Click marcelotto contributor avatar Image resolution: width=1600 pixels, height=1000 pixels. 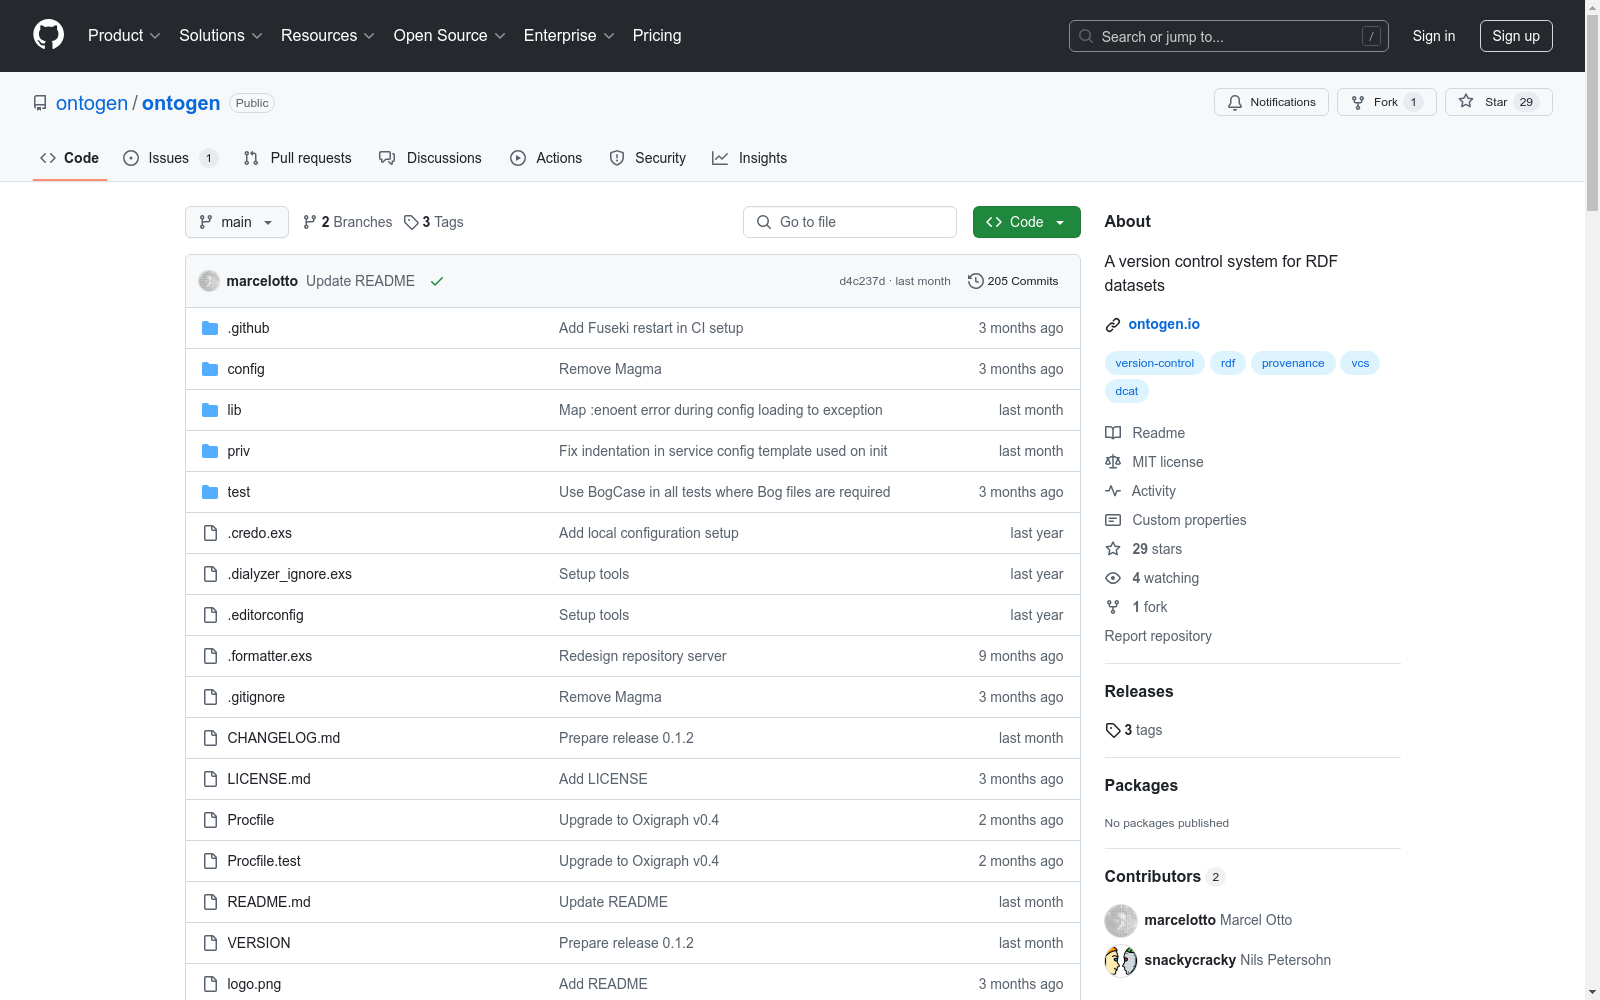click(x=1121, y=920)
